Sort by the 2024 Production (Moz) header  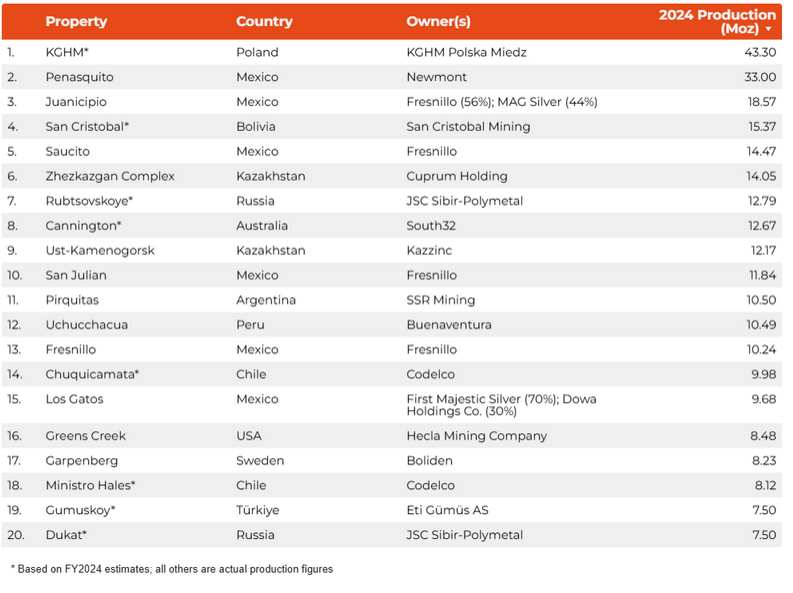[717, 22]
